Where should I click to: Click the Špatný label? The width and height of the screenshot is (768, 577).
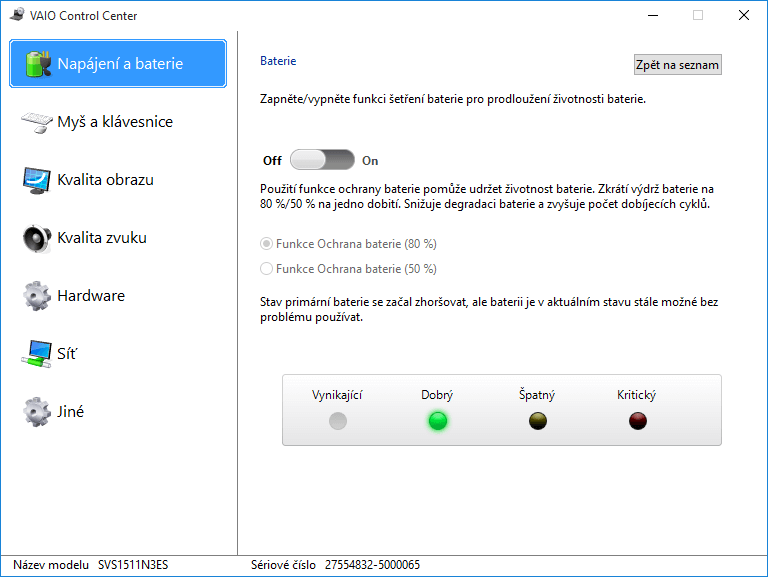pos(537,394)
